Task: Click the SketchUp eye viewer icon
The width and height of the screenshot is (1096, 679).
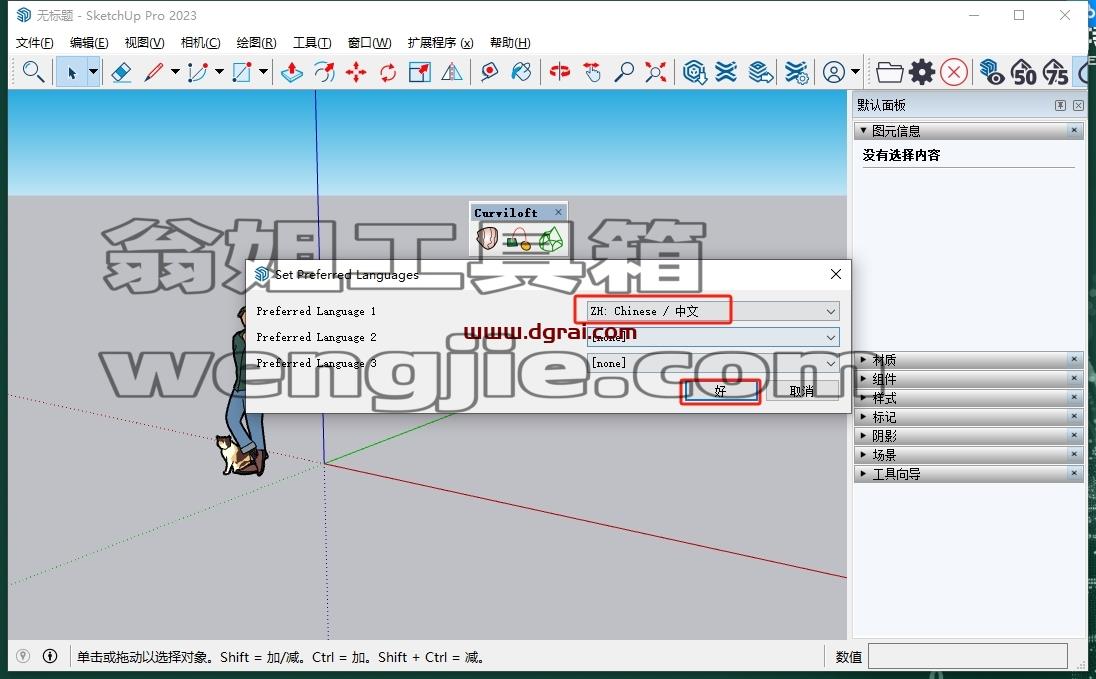Action: 991,72
